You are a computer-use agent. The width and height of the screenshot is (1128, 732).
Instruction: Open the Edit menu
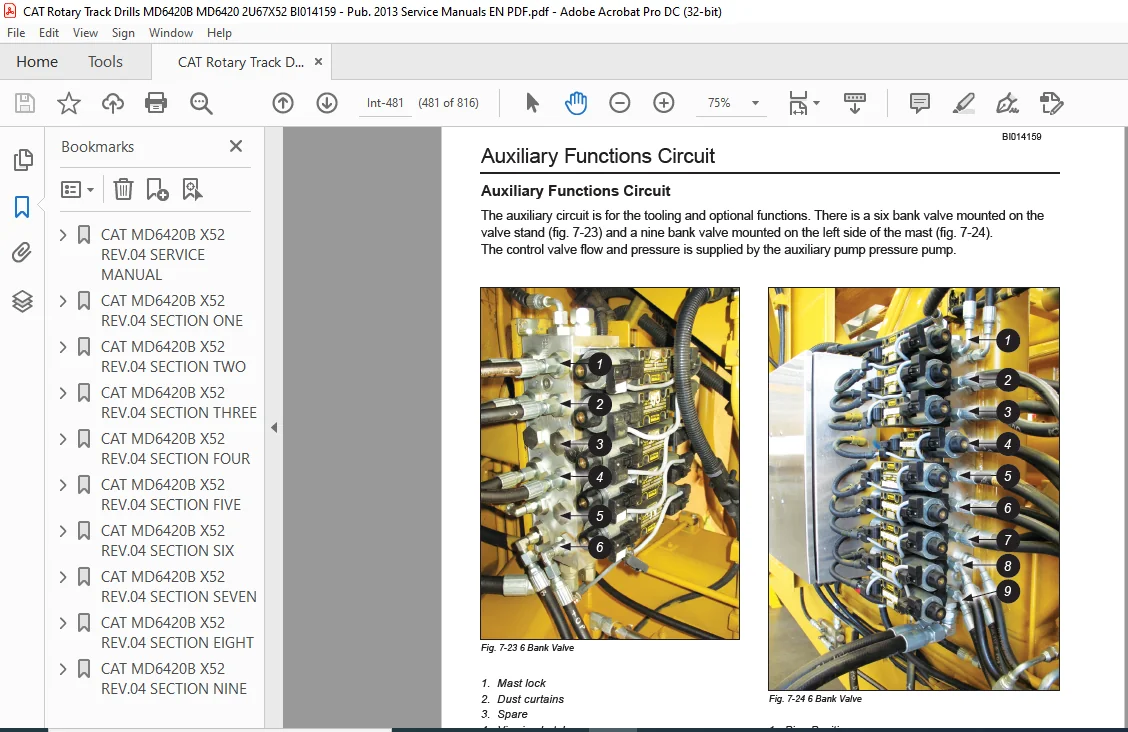49,32
